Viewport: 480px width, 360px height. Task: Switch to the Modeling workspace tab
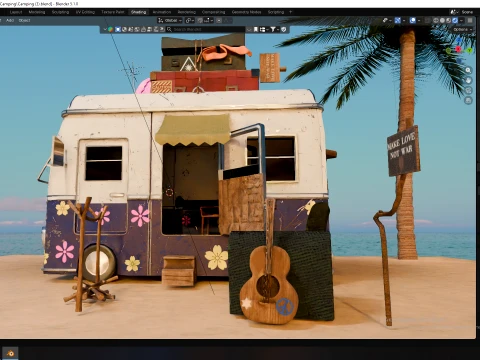point(37,12)
